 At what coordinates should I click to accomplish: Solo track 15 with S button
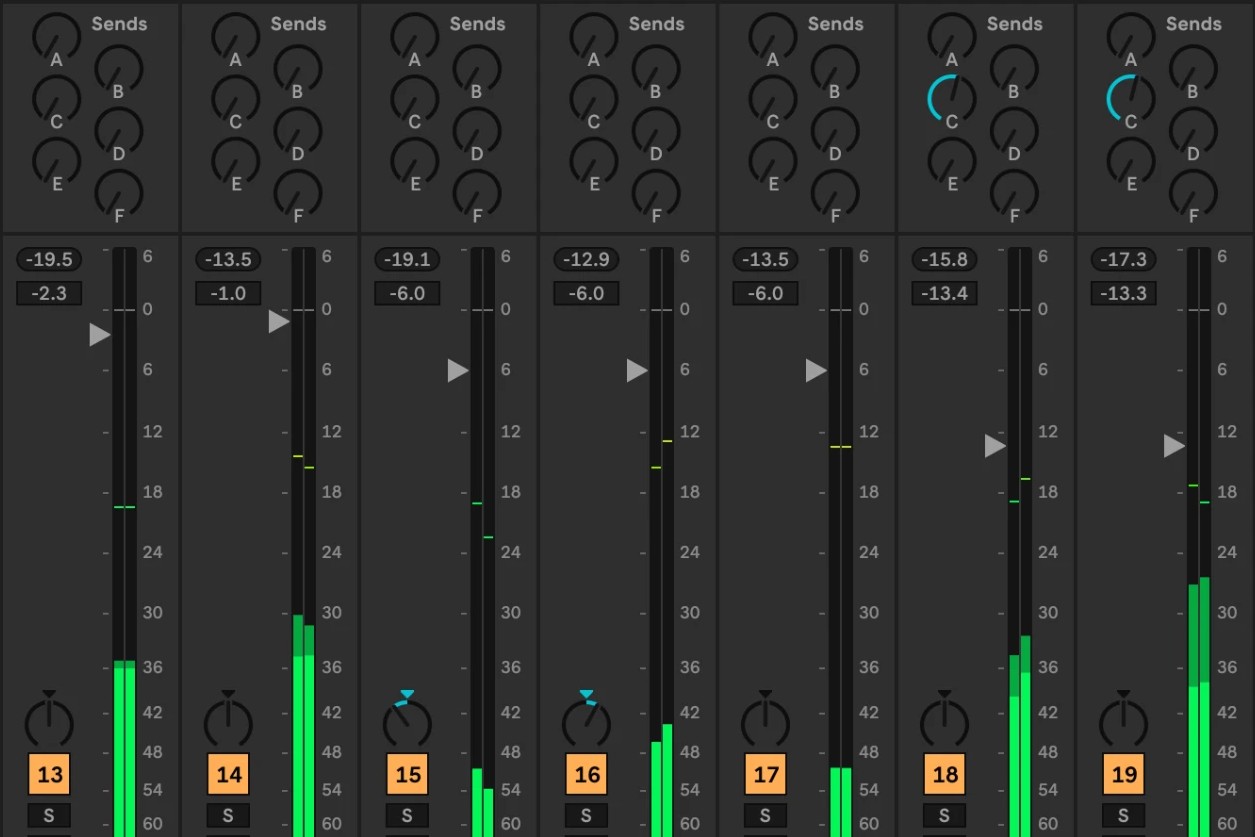click(407, 816)
